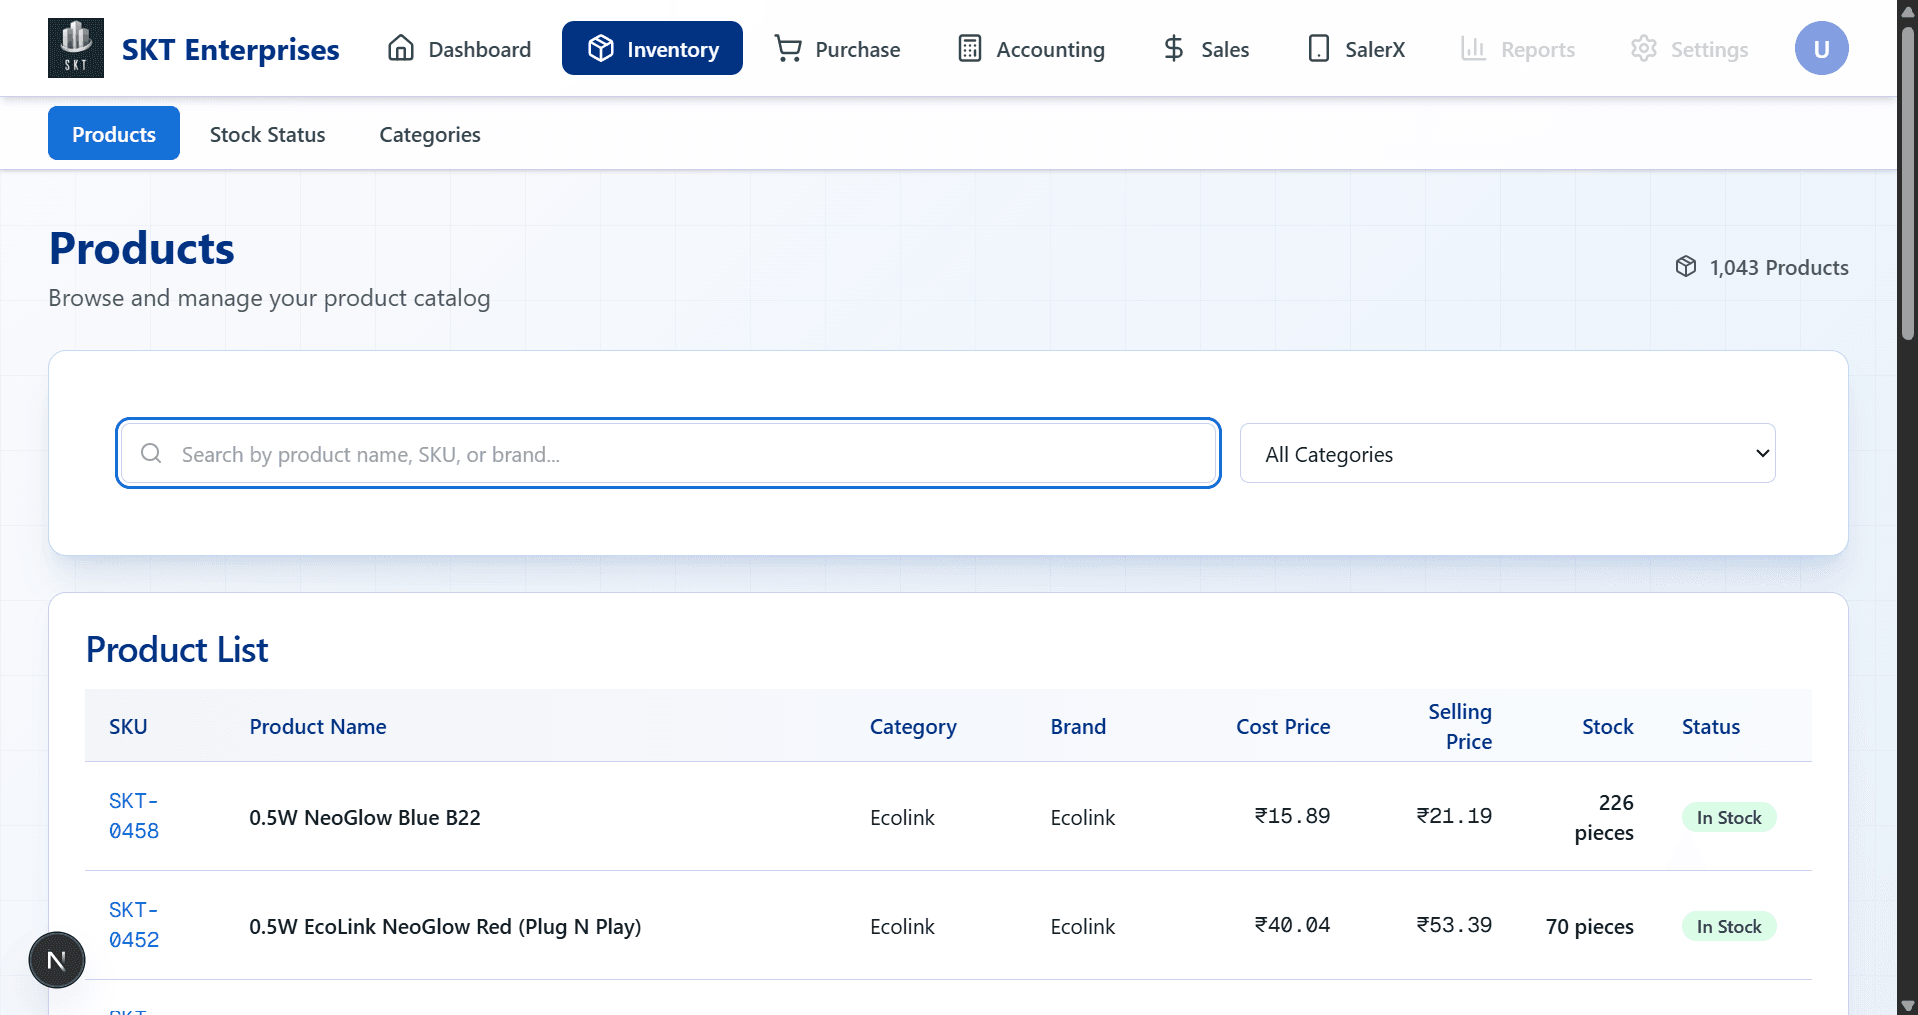1918x1015 pixels.
Task: Click the Cost Price column header
Action: [x=1283, y=727]
